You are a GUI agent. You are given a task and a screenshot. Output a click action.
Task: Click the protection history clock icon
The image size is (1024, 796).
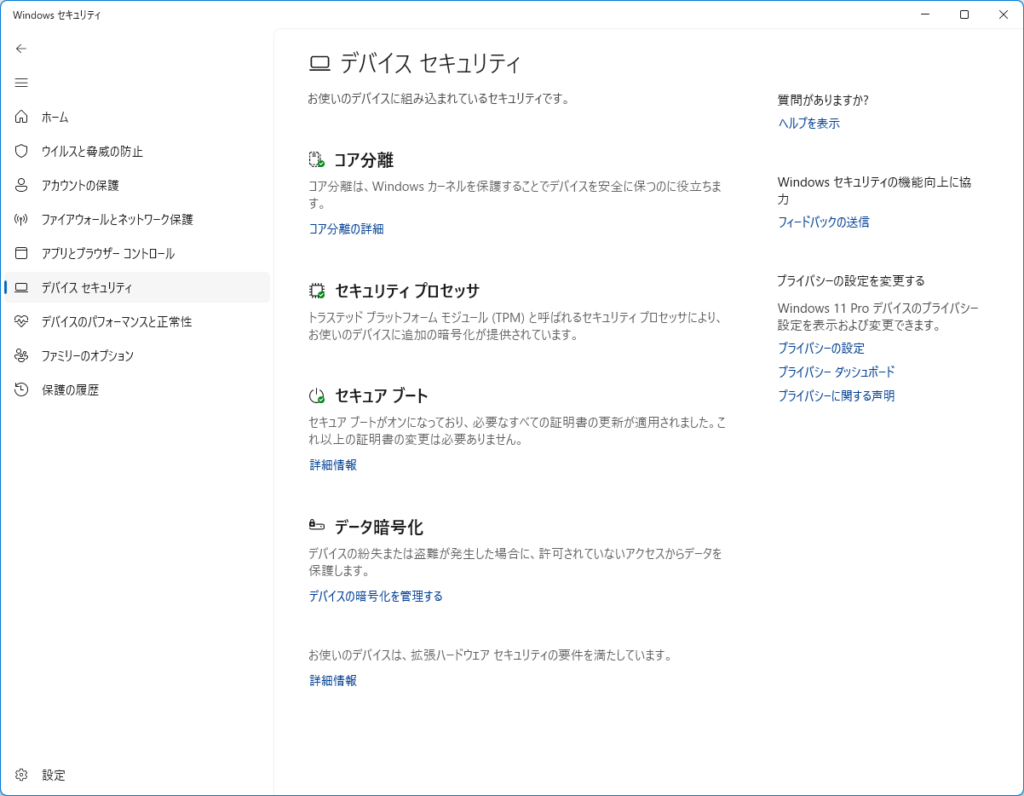[21, 389]
